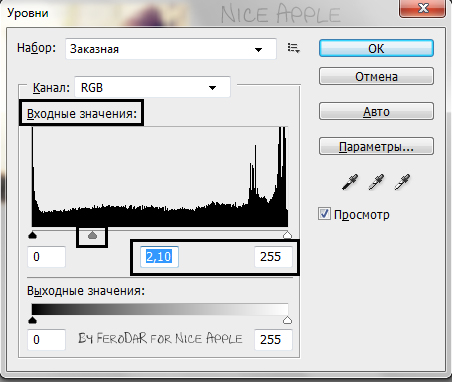The width and height of the screenshot is (452, 382).
Task: Click the Авто button
Action: (376, 111)
